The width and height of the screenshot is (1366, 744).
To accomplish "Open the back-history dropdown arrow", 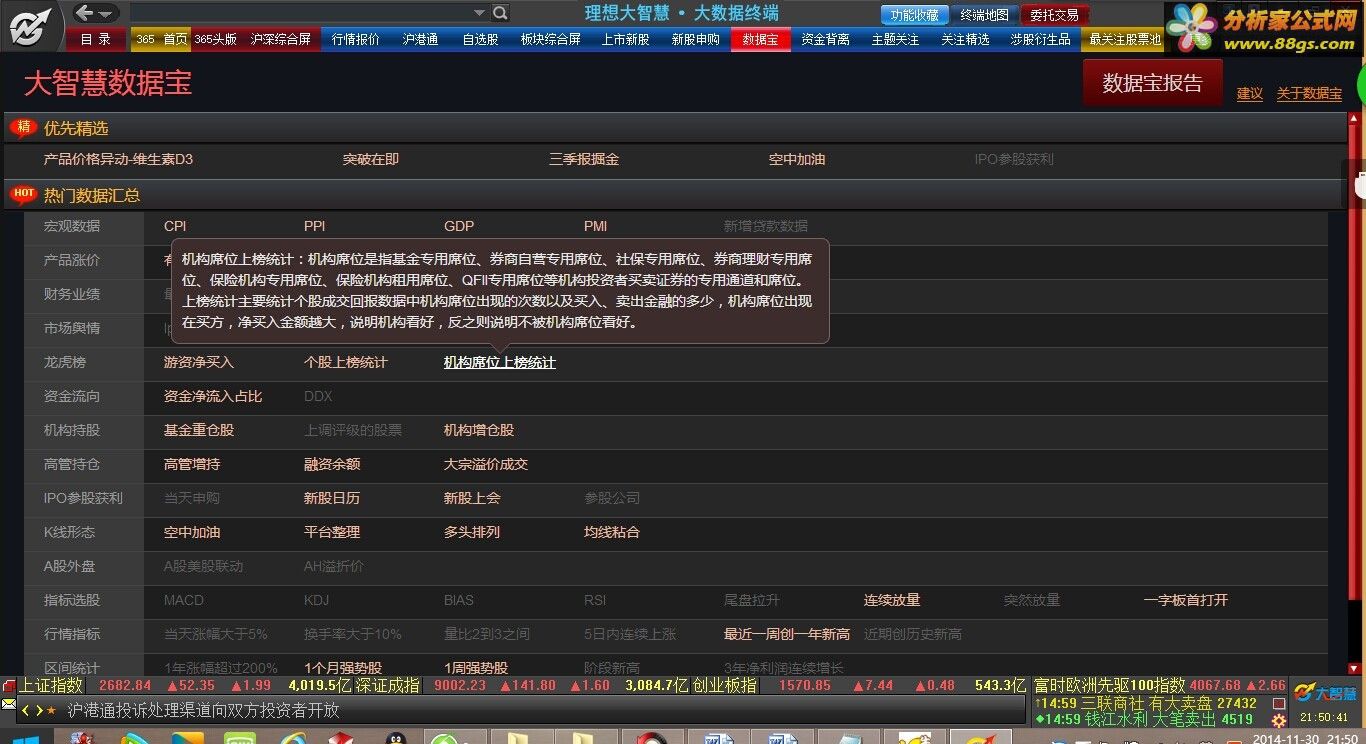I will click(108, 13).
